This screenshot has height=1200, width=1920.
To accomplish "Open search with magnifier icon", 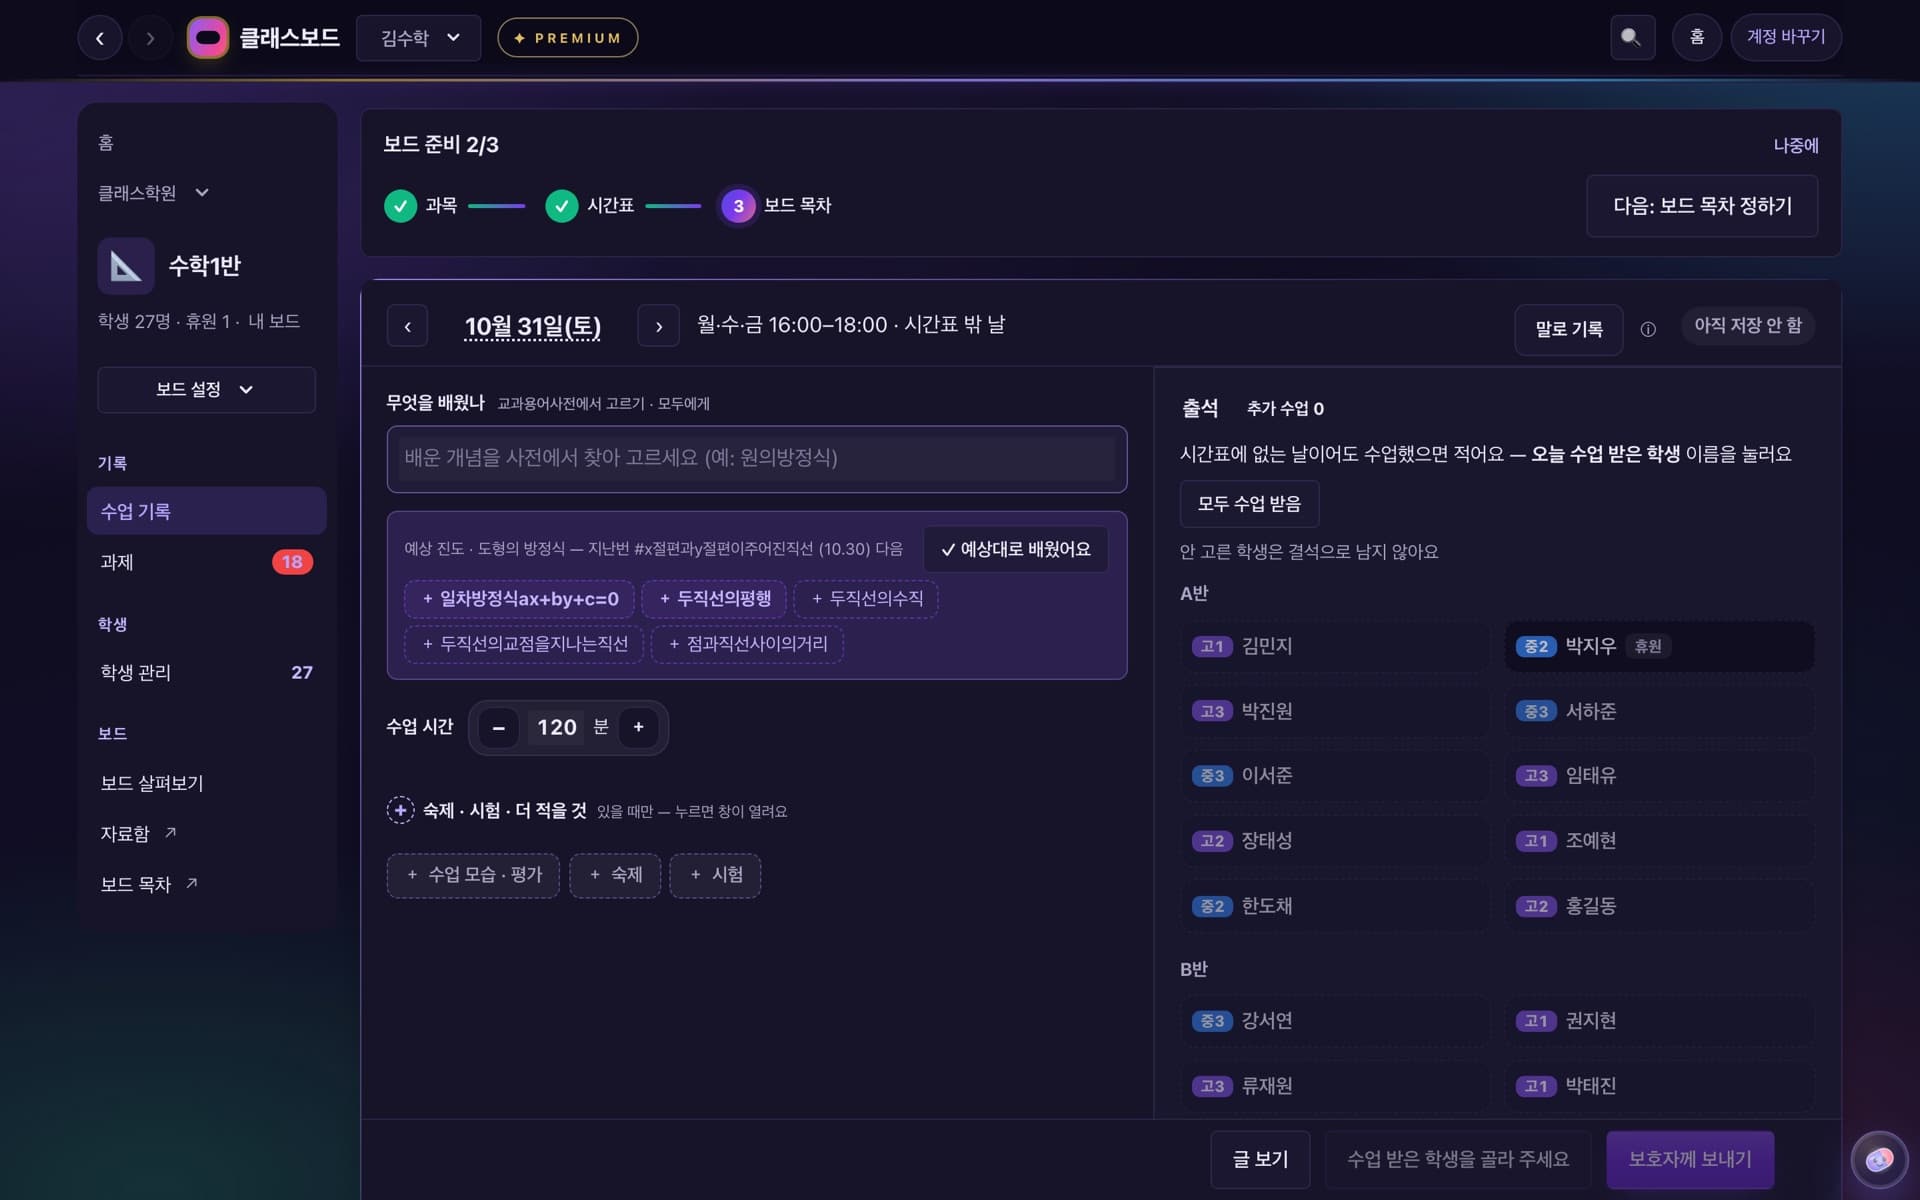I will click(x=1632, y=38).
